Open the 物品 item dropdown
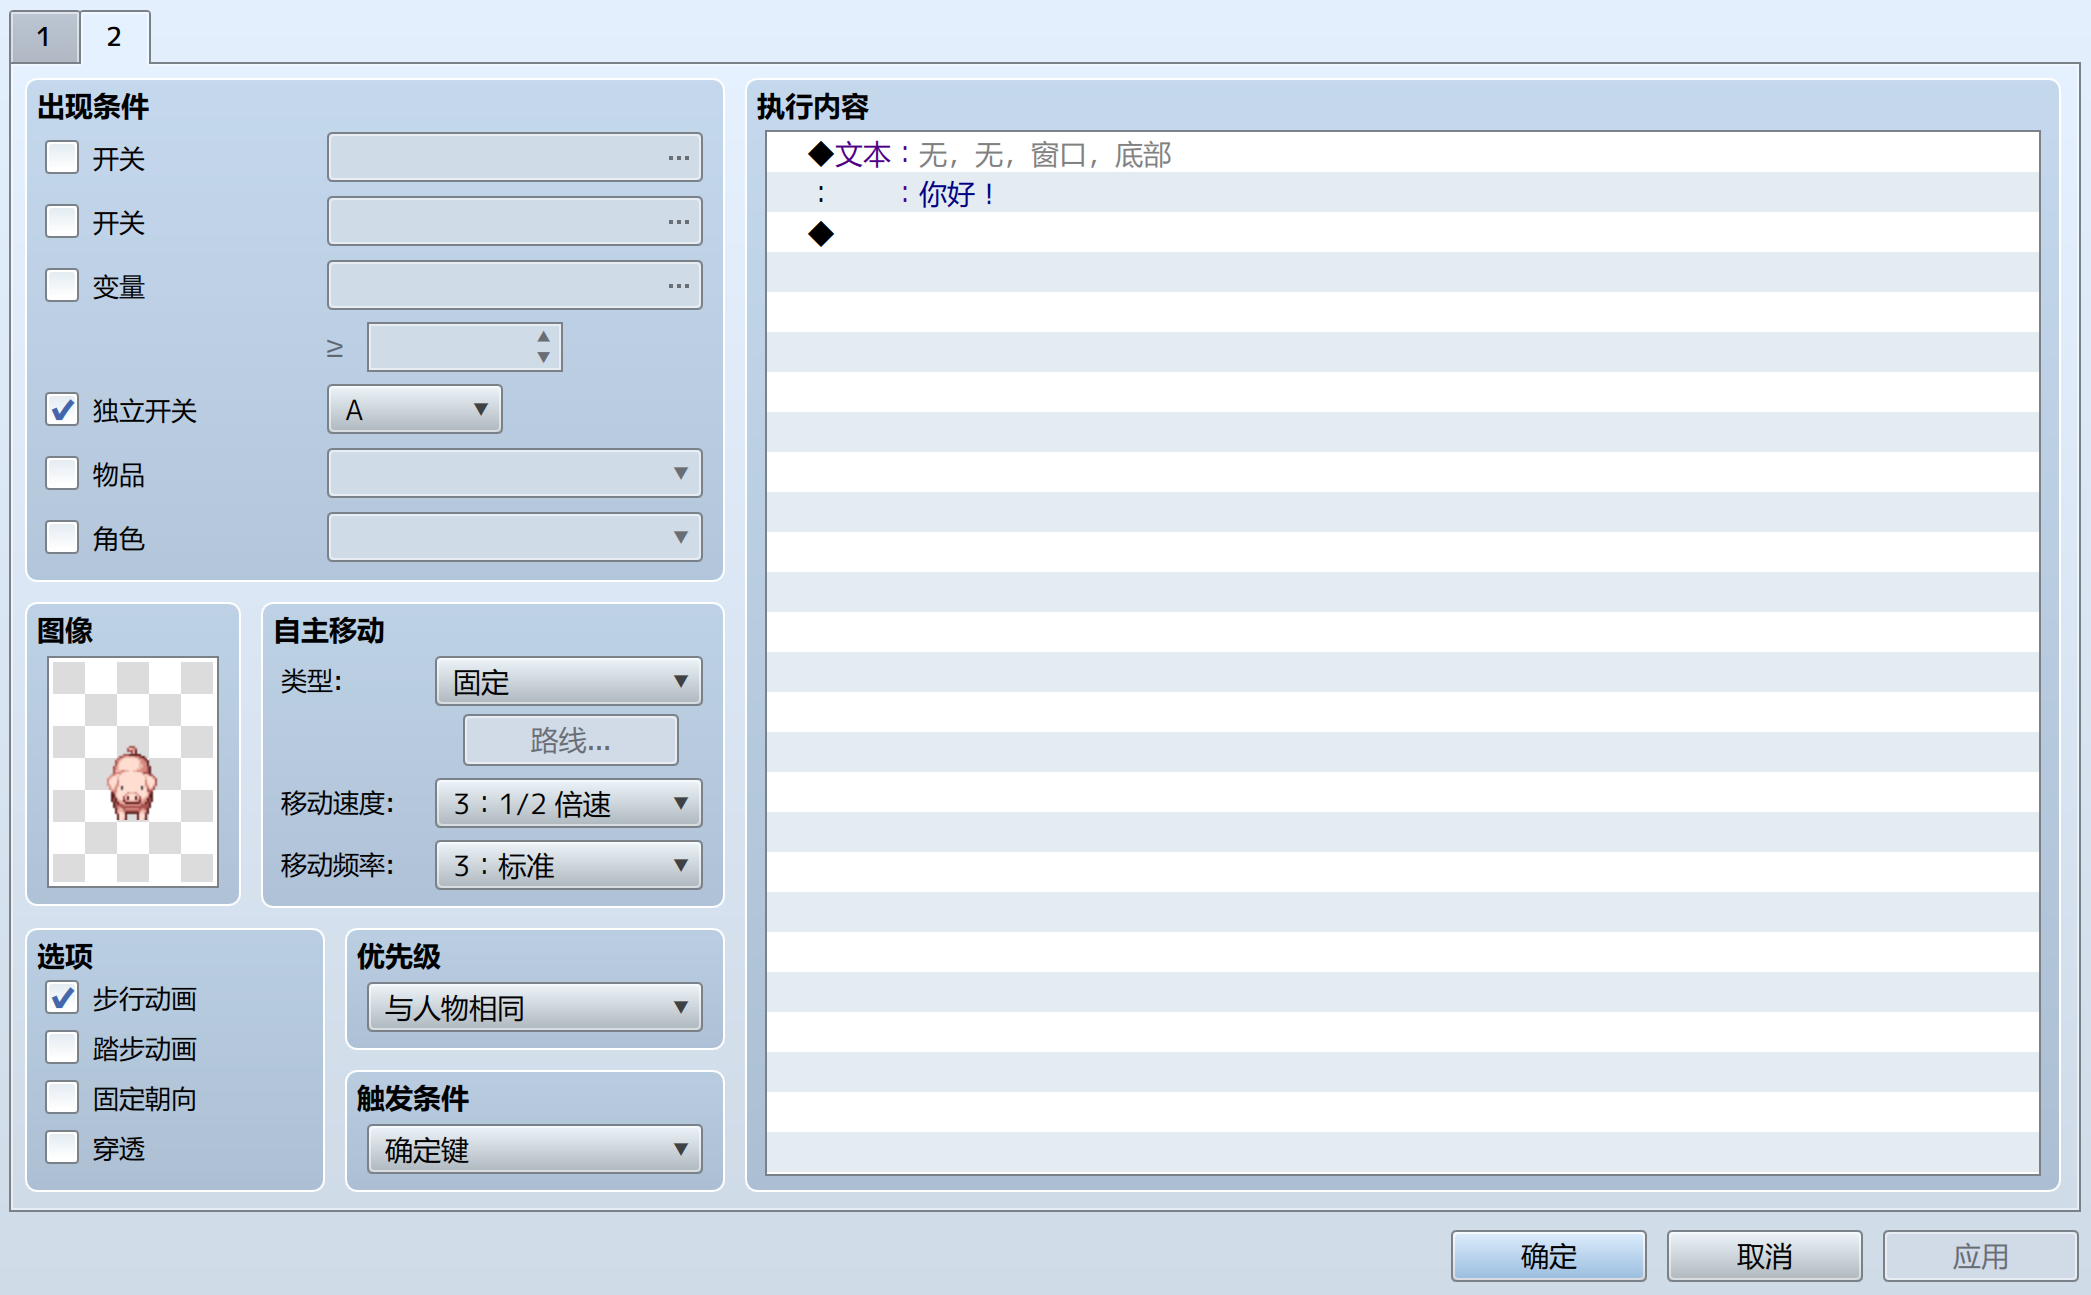2091x1295 pixels. pos(514,473)
